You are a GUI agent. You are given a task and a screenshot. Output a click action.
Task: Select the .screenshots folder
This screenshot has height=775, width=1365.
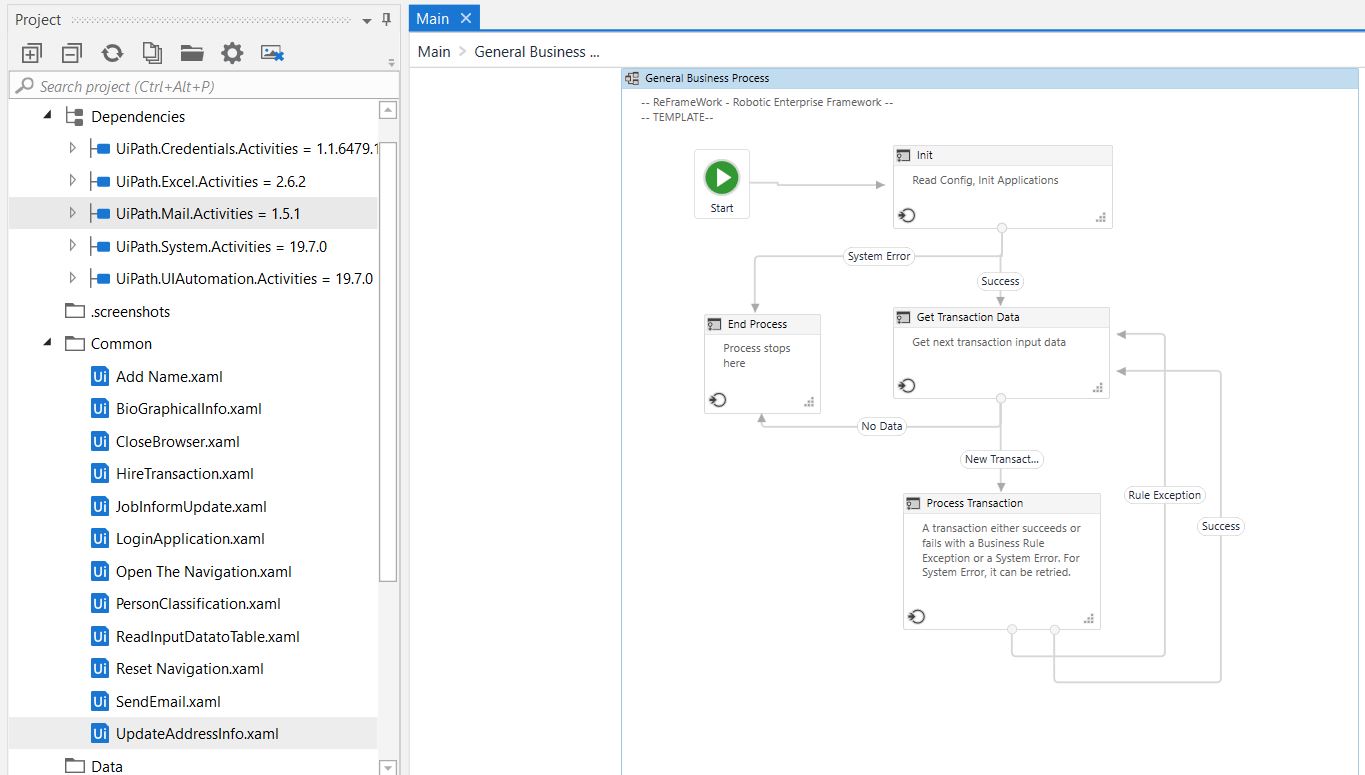(130, 311)
